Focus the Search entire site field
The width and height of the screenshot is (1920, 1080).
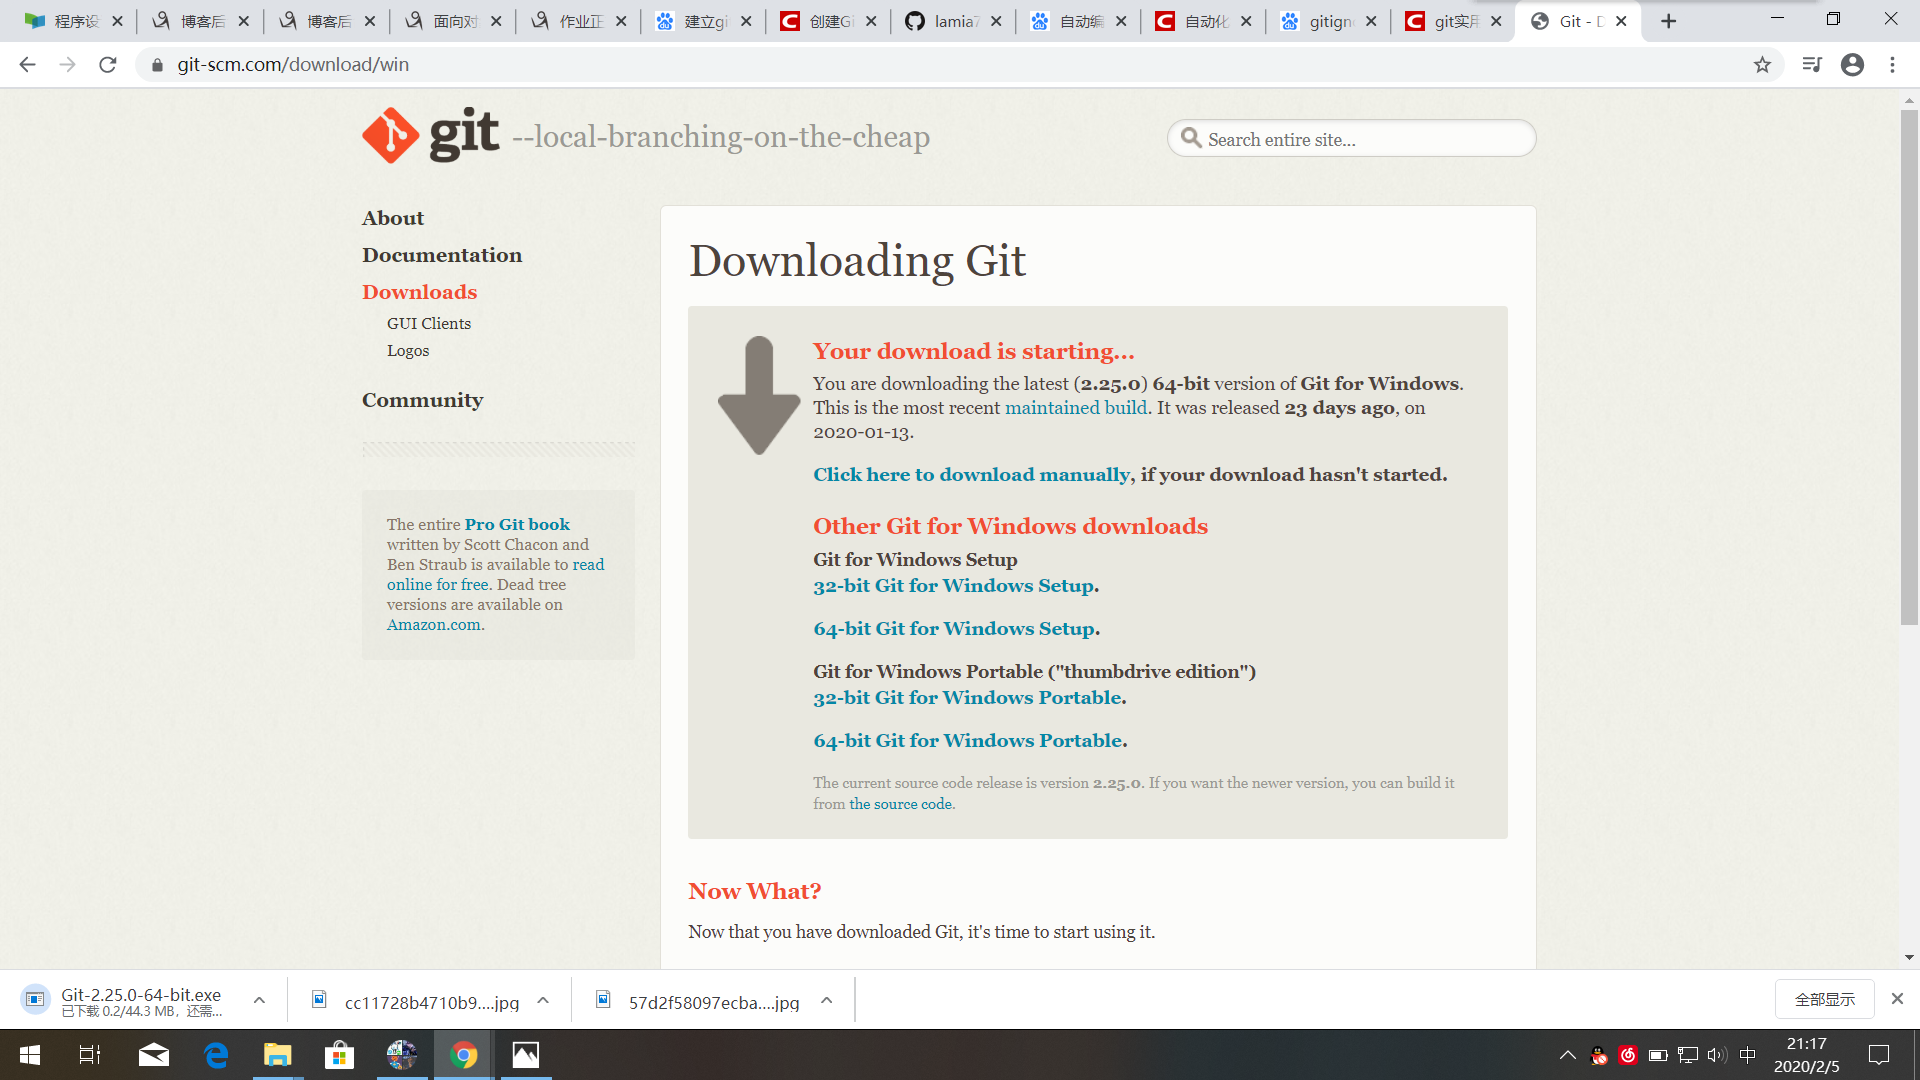(1360, 139)
